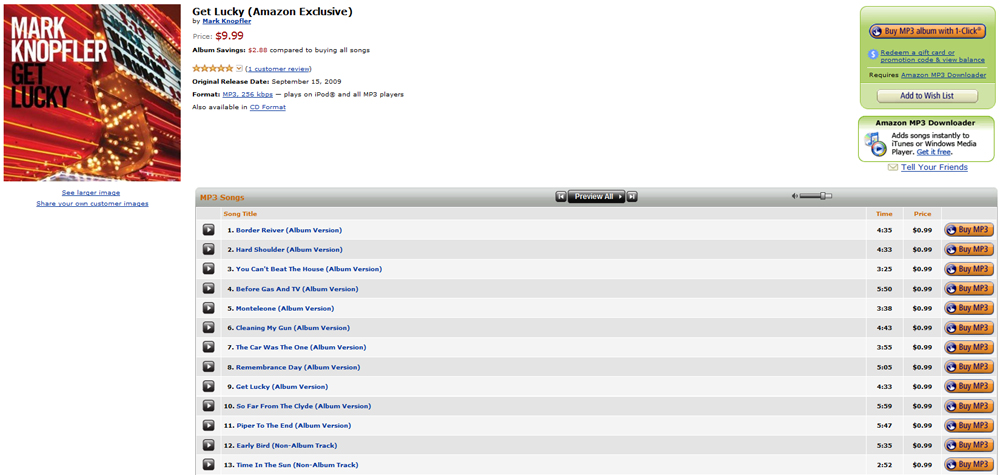Click the five-star rating graphic
Screen dimensions: 1000x475
(x=212, y=68)
